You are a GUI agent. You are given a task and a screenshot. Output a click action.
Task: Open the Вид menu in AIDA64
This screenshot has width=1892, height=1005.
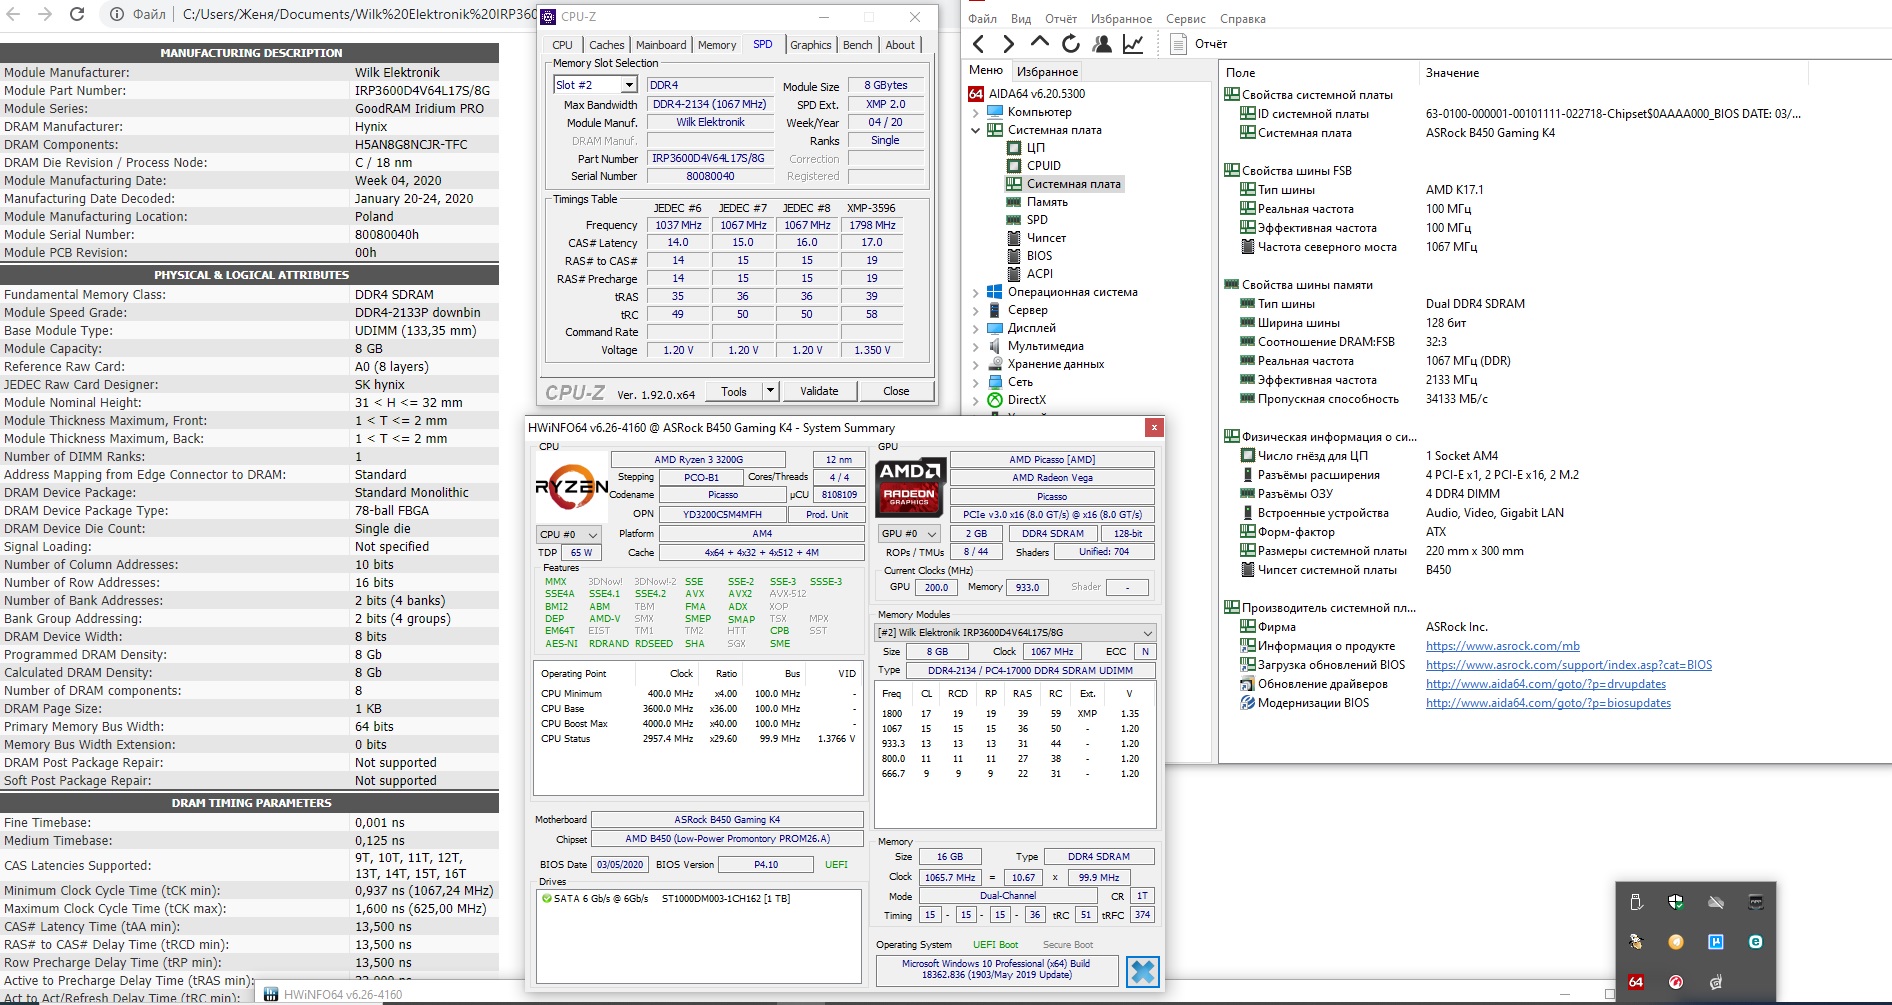1021,18
